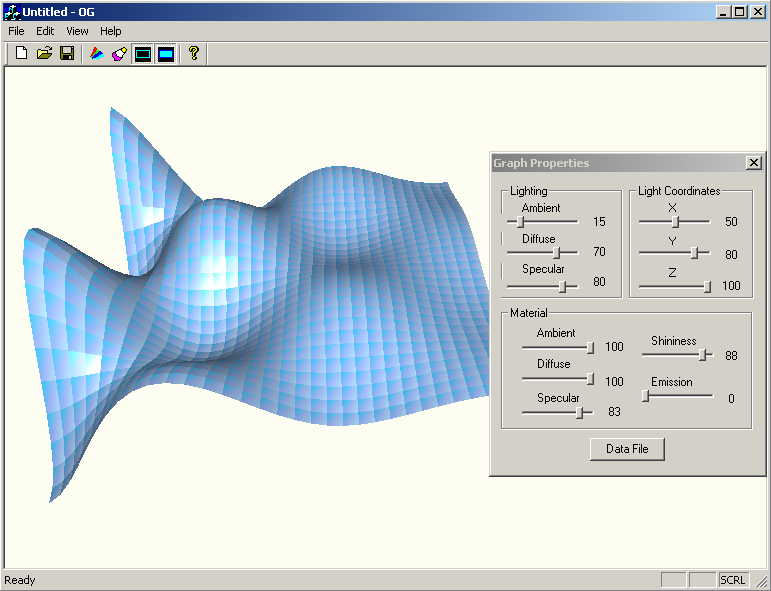Open the Edit menu
Screen dimensions: 771x591
(46, 31)
